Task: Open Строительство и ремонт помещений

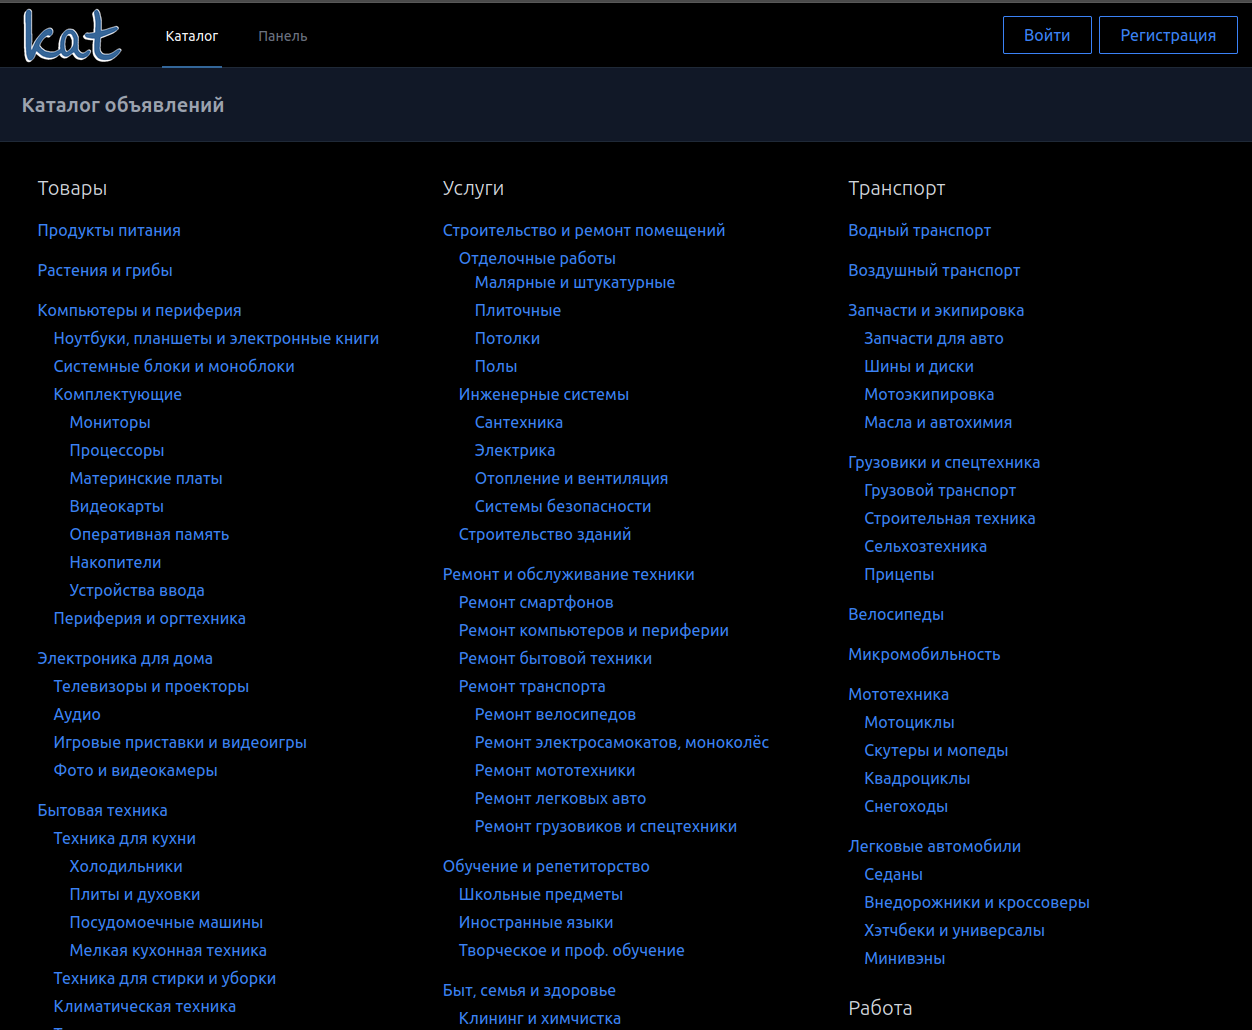Action: click(x=583, y=230)
